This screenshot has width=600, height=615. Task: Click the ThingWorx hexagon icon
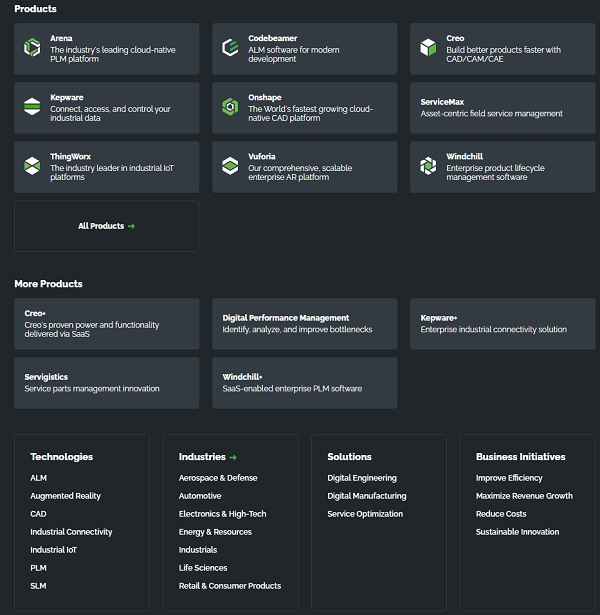32,166
